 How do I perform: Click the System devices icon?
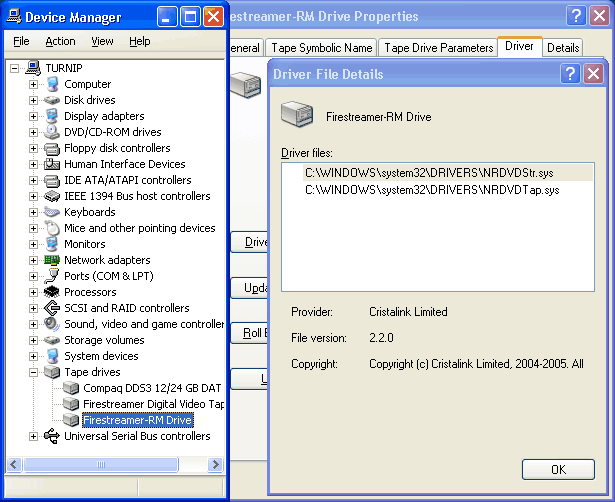pyautogui.click(x=52, y=356)
